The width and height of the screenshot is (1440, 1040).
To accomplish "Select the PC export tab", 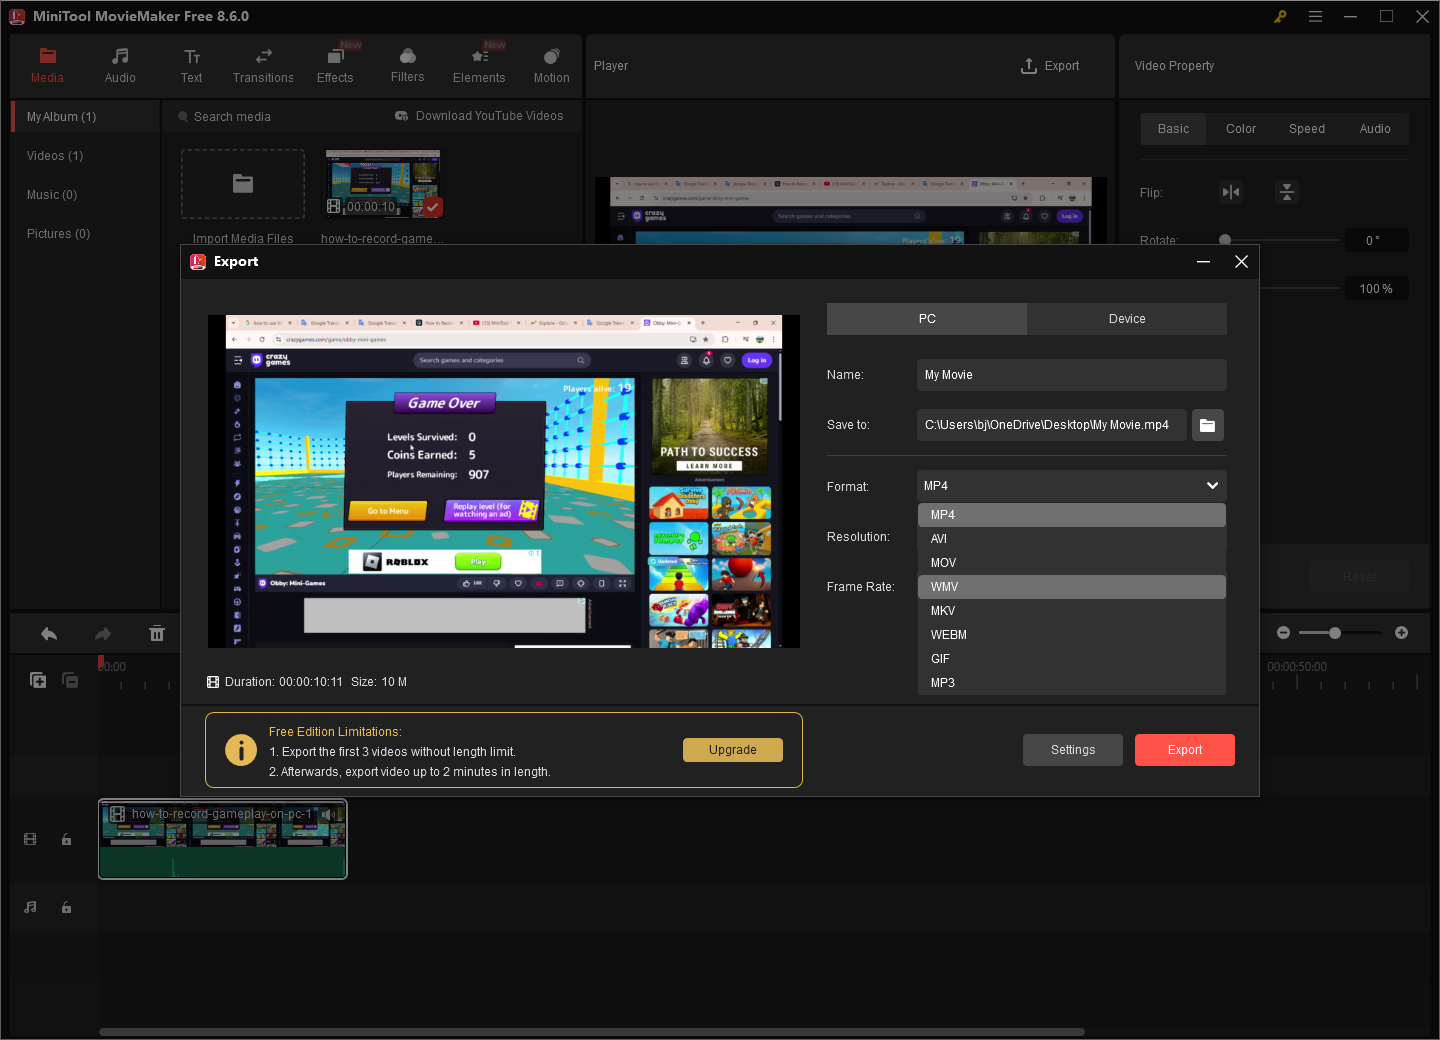I will tap(927, 319).
